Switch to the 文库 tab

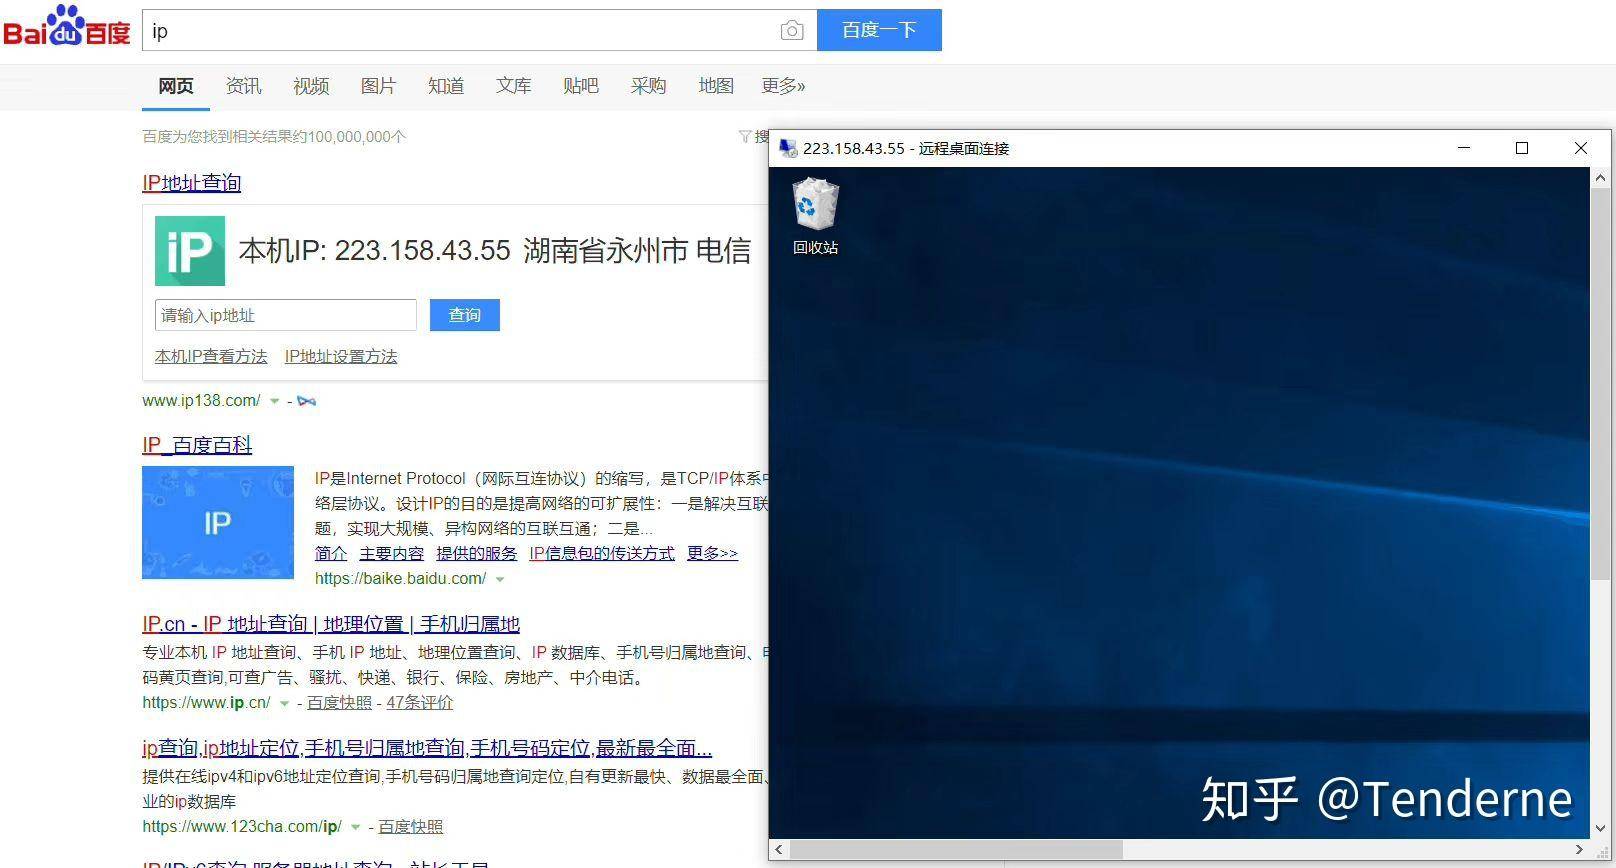[513, 86]
